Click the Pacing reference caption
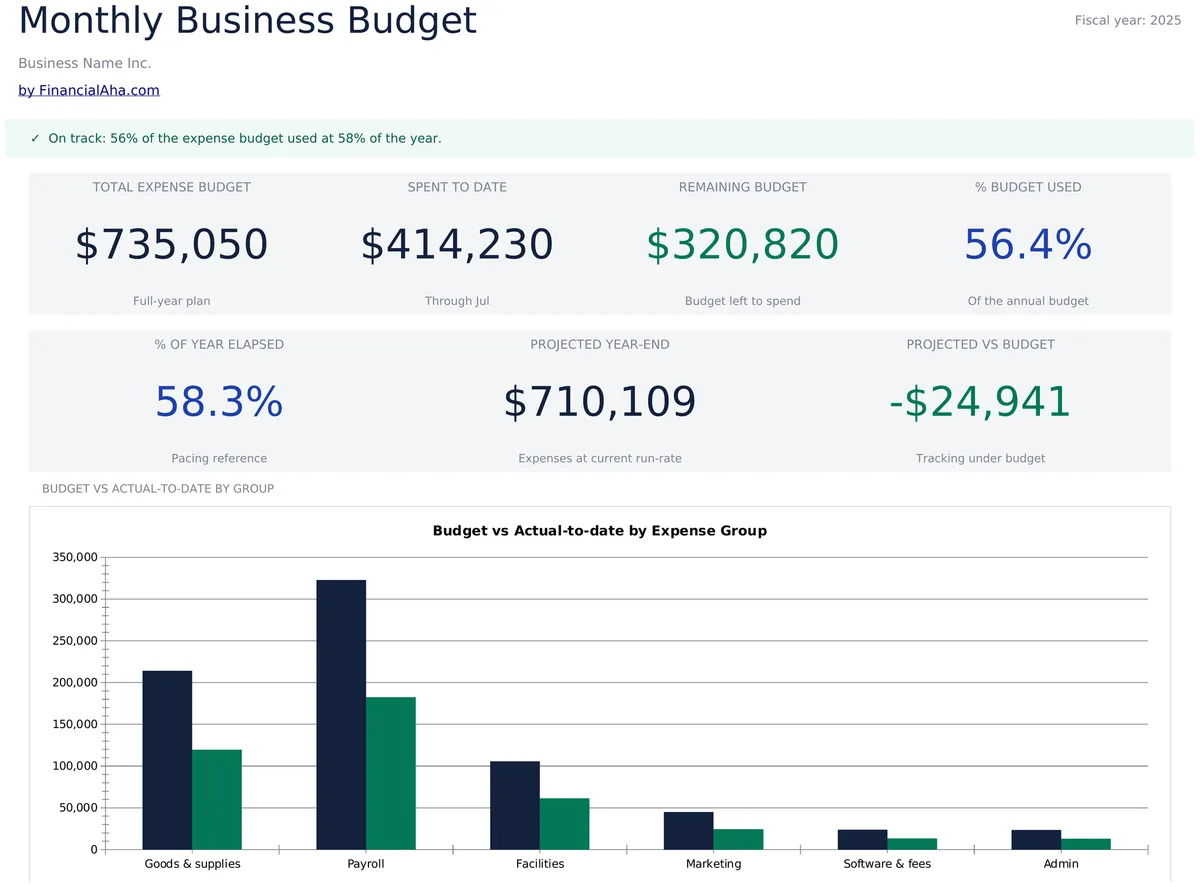1200x887 pixels. pyautogui.click(x=219, y=458)
